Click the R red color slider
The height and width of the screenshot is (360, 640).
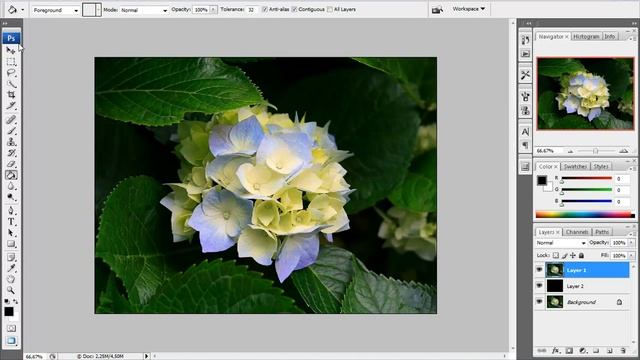pyautogui.click(x=587, y=178)
